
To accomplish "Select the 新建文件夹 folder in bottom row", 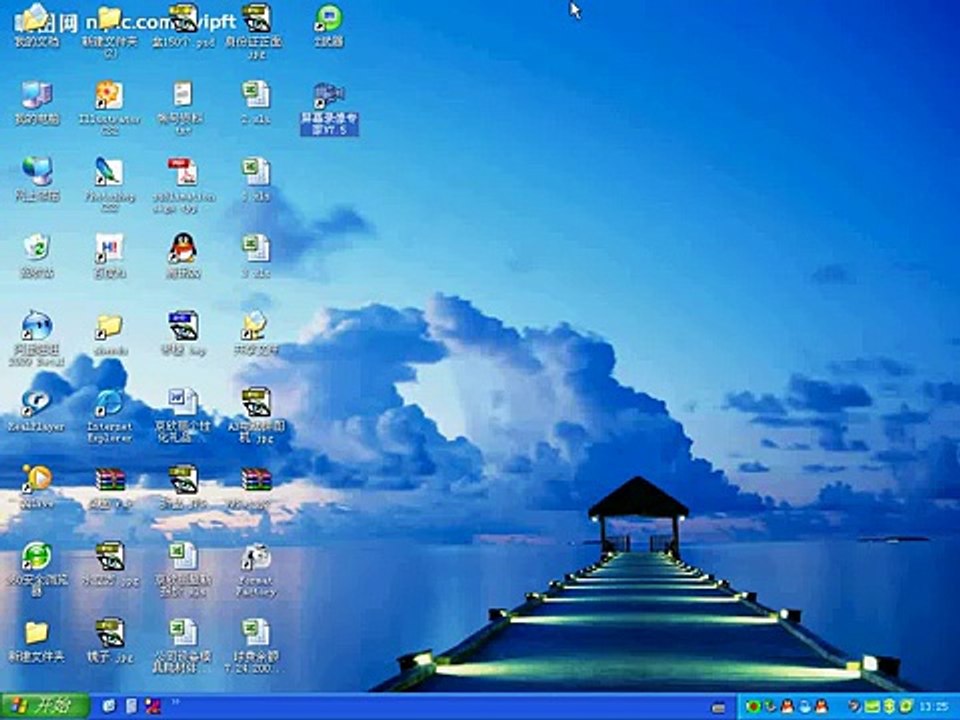I will point(37,640).
